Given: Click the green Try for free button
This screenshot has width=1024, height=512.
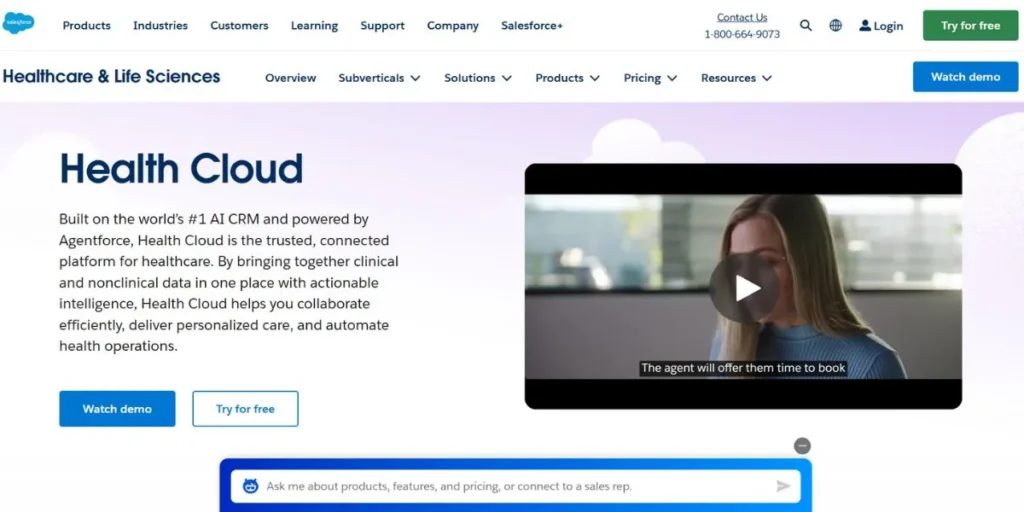Looking at the screenshot, I should [x=970, y=25].
